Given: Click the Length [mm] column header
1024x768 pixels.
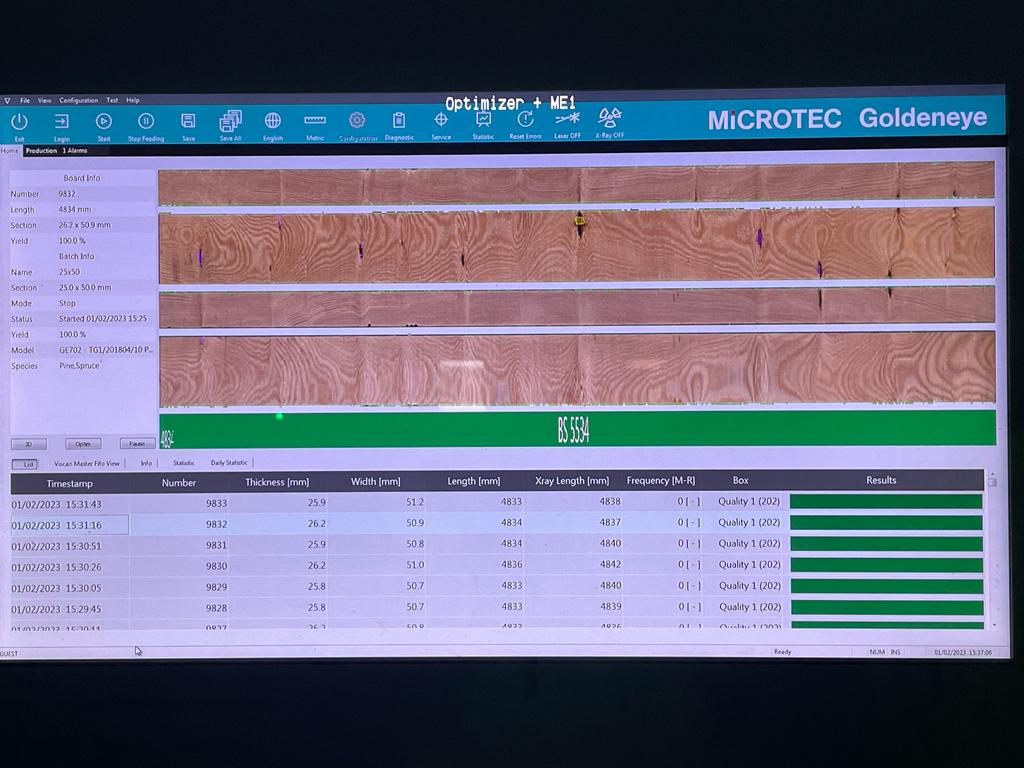Looking at the screenshot, I should (473, 481).
